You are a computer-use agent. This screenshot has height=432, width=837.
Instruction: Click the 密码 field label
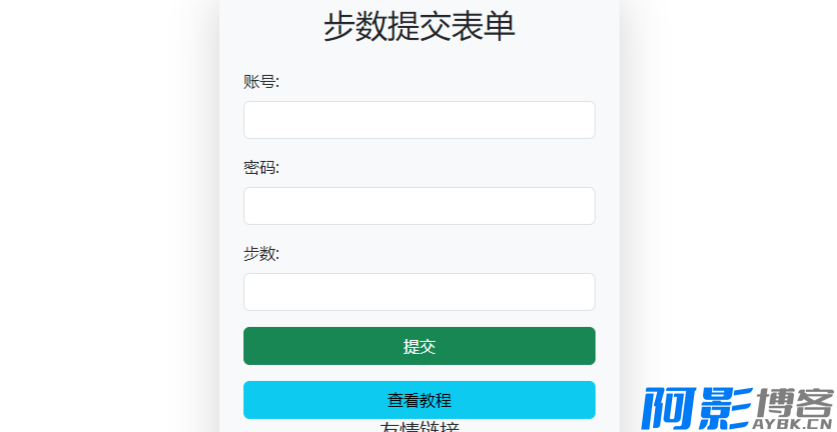[x=262, y=168]
